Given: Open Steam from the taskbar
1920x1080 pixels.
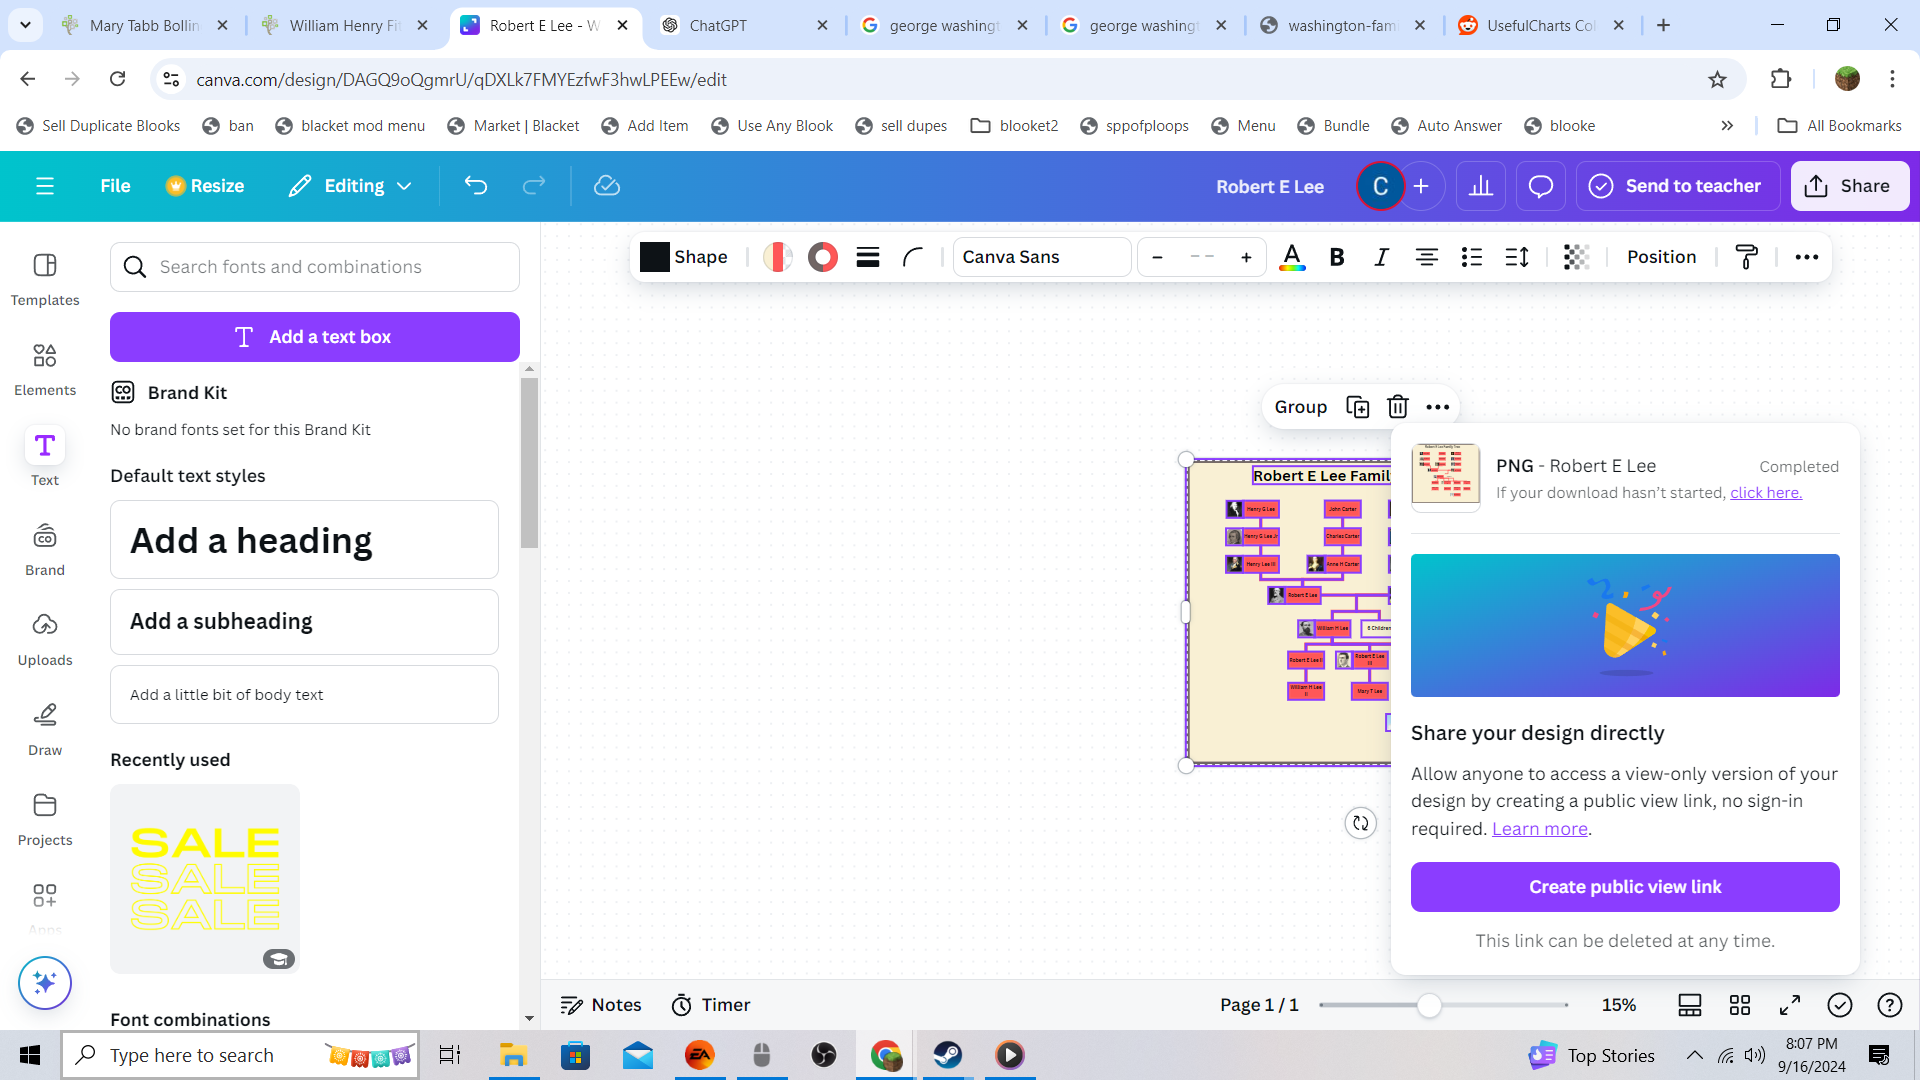Looking at the screenshot, I should pyautogui.click(x=948, y=1055).
